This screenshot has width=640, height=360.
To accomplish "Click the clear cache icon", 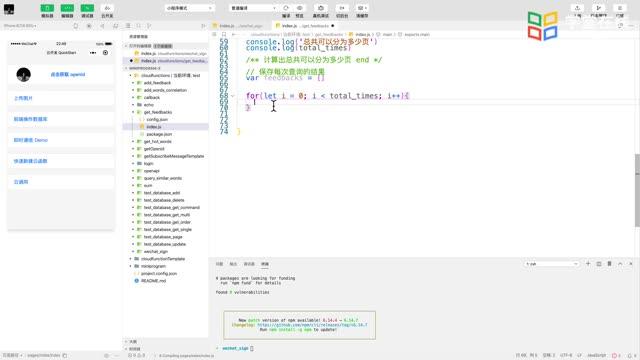I will [x=362, y=8].
